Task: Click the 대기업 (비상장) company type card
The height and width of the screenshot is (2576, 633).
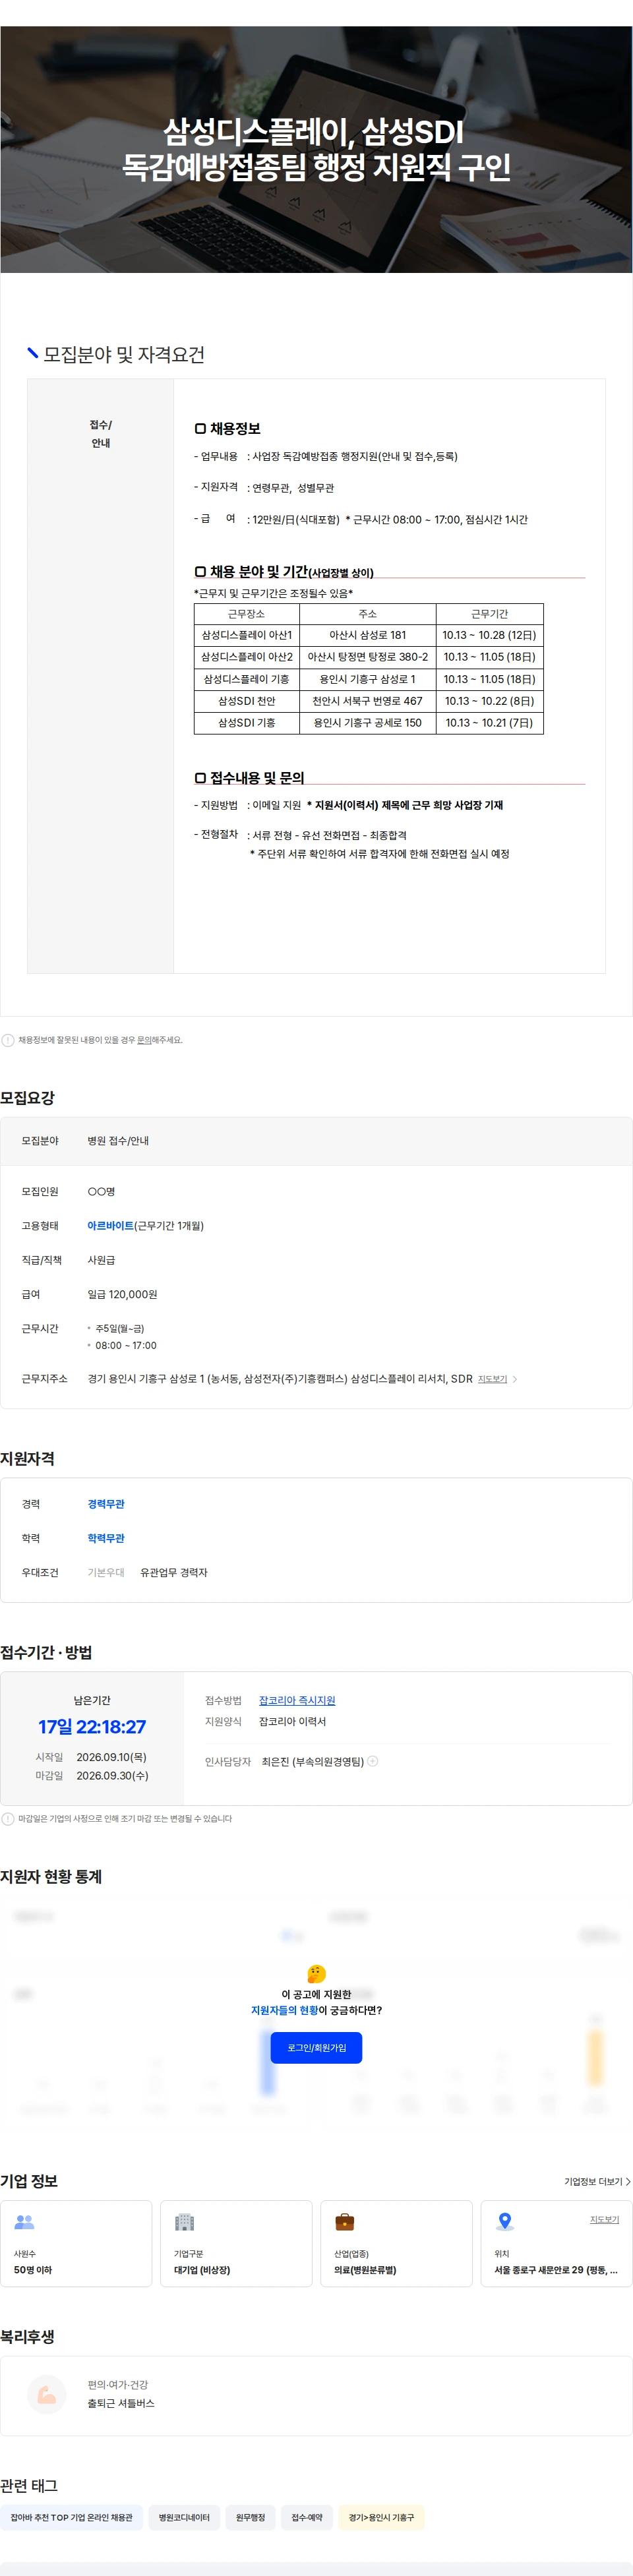Action: (x=236, y=2243)
